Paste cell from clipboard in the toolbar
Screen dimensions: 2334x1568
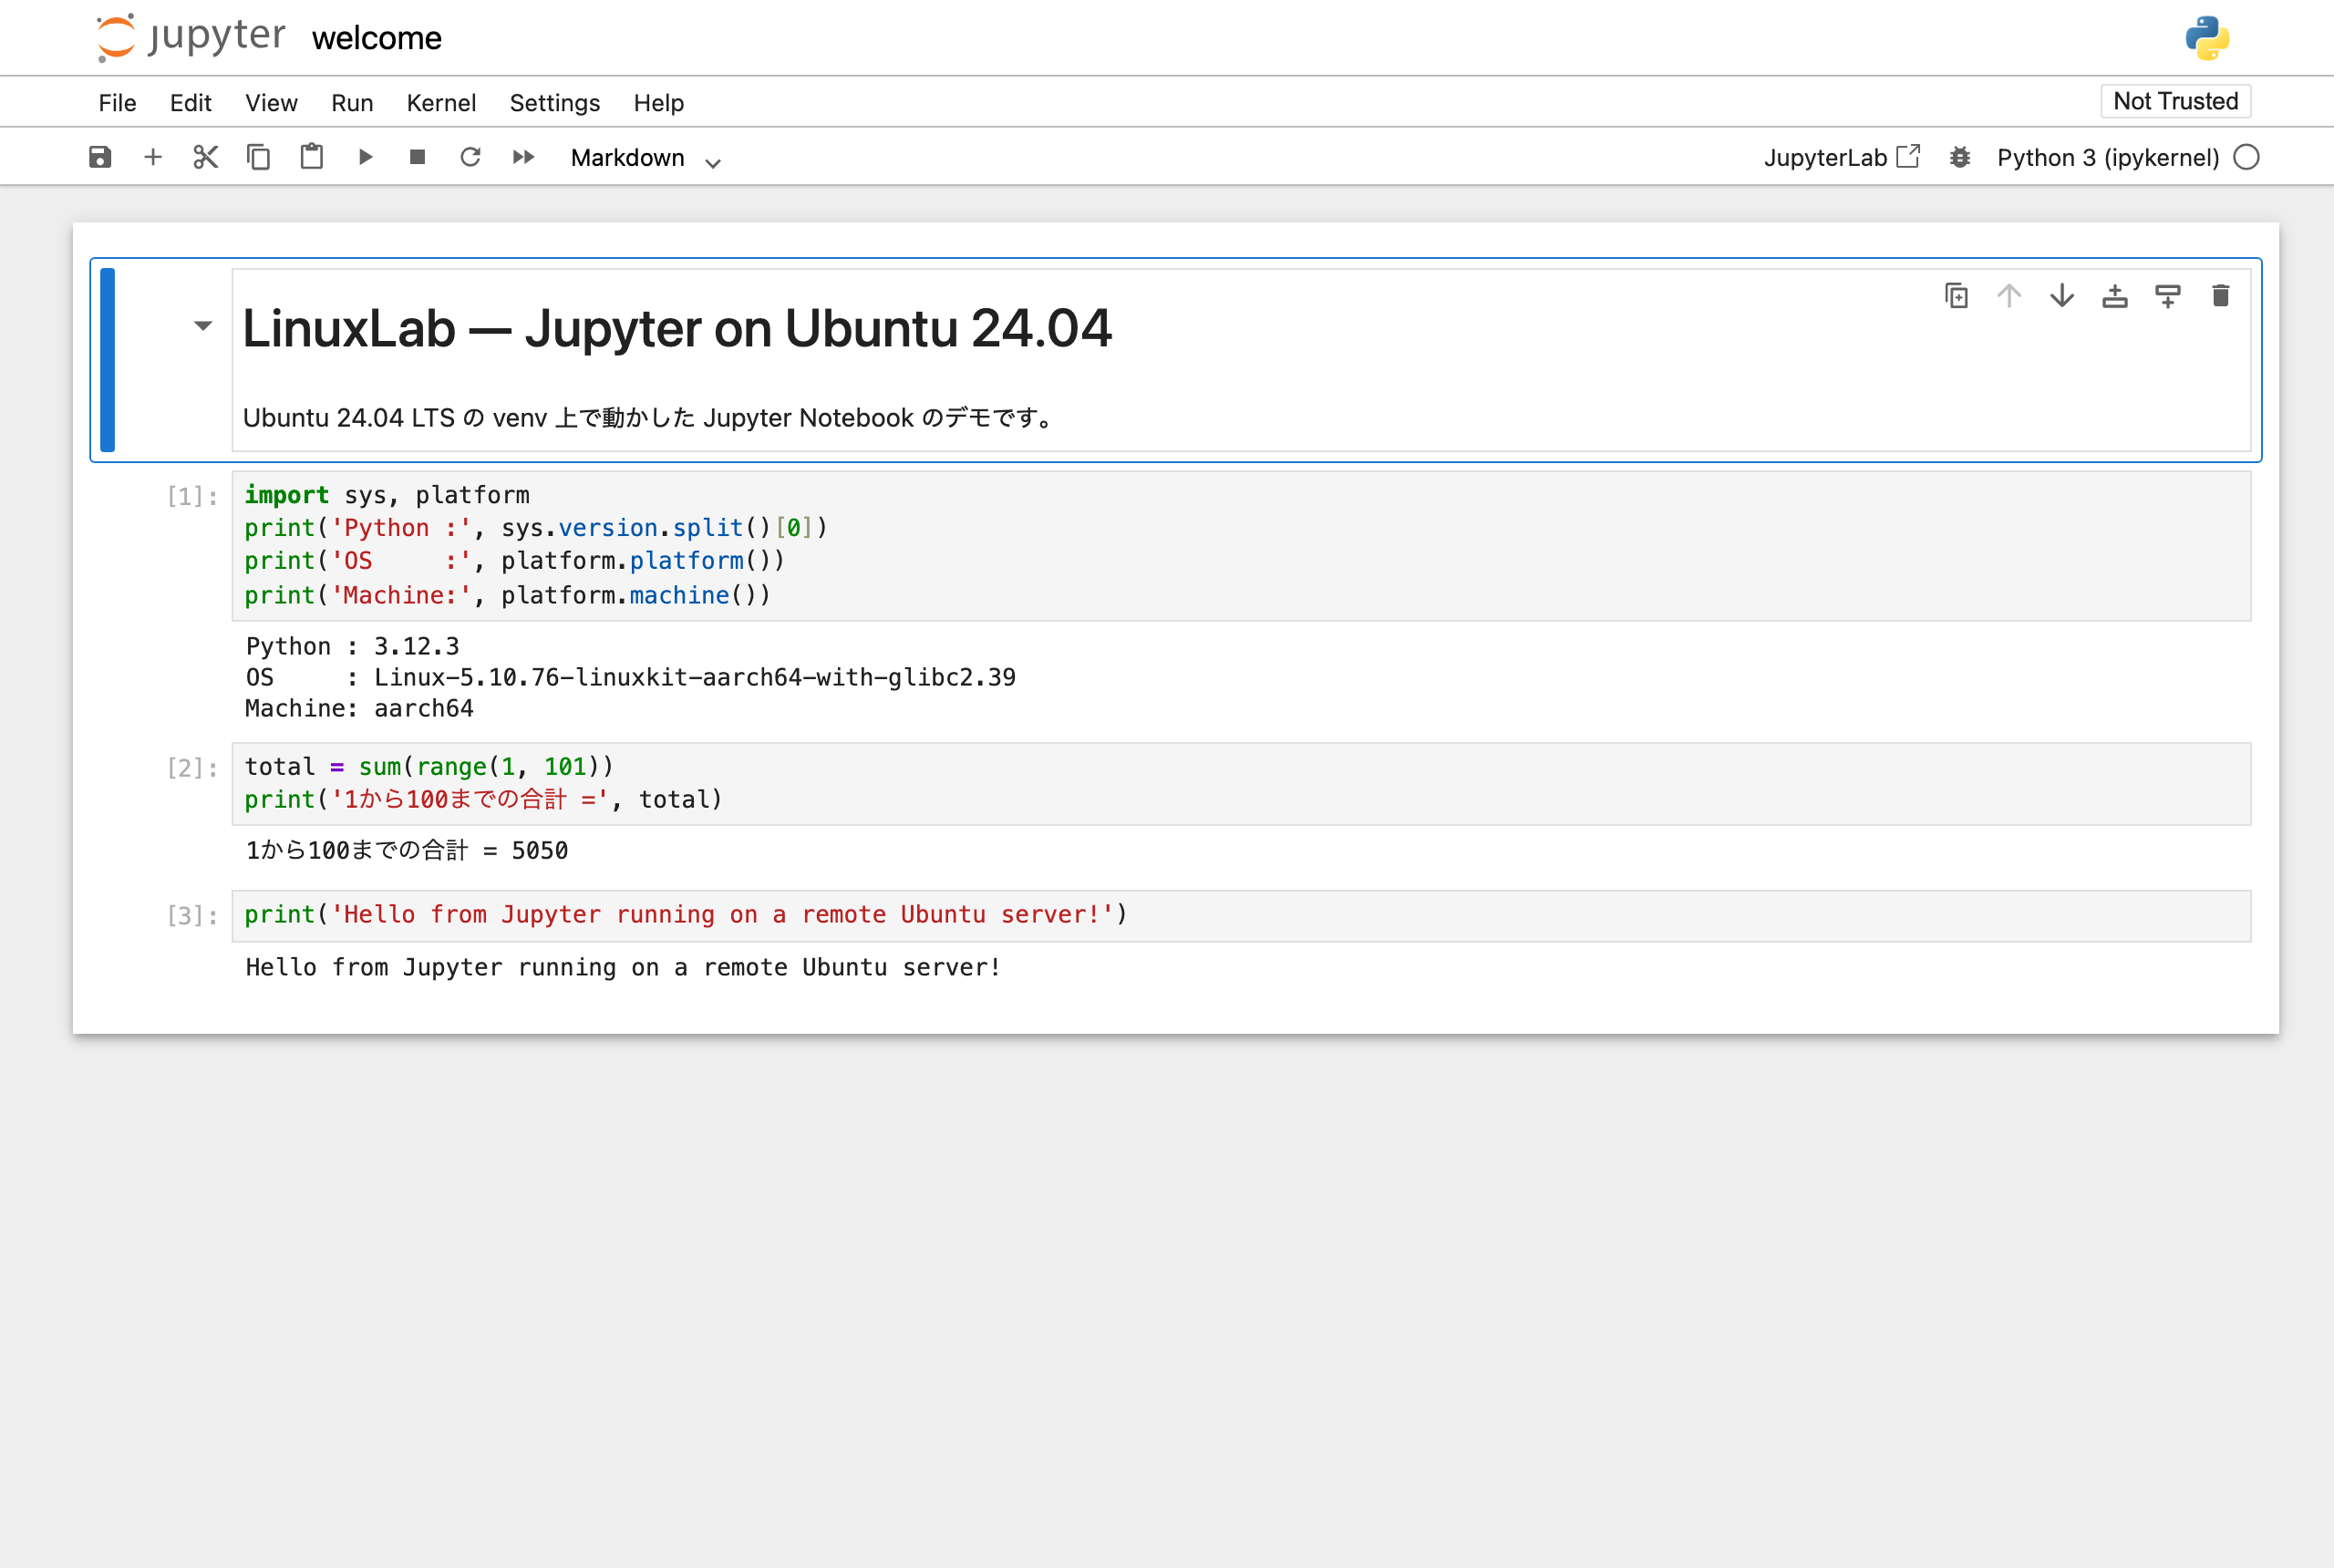pos(312,157)
